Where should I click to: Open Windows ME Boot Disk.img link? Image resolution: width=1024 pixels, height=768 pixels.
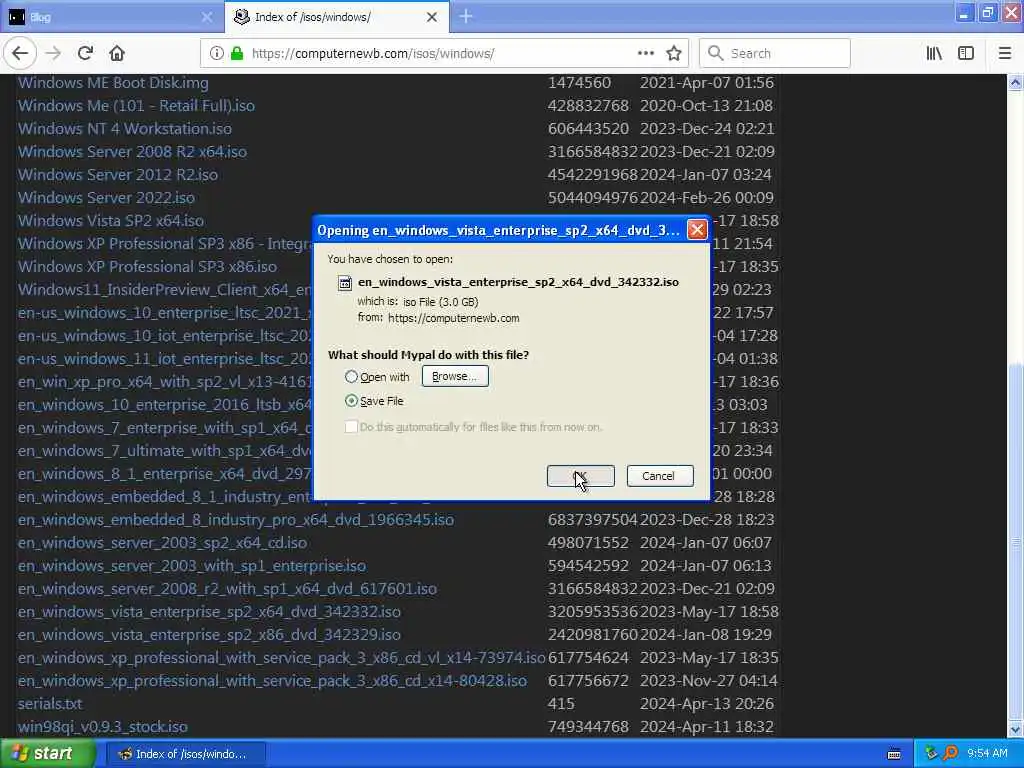click(114, 83)
